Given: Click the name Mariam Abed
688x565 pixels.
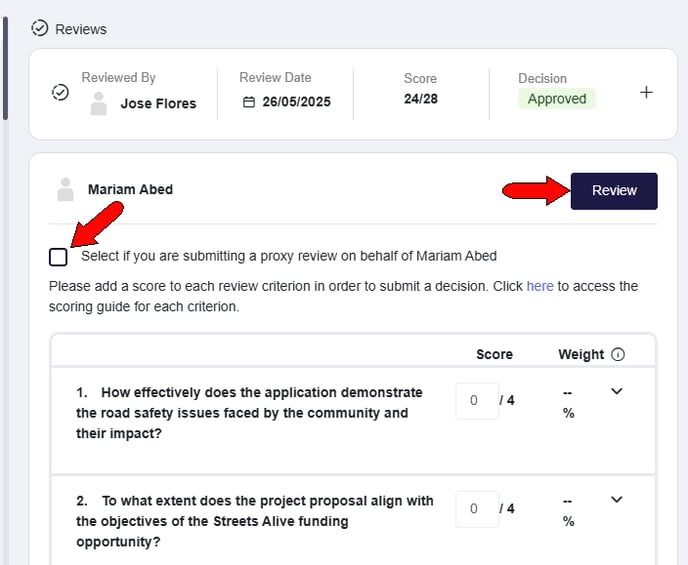Looking at the screenshot, I should tap(130, 190).
